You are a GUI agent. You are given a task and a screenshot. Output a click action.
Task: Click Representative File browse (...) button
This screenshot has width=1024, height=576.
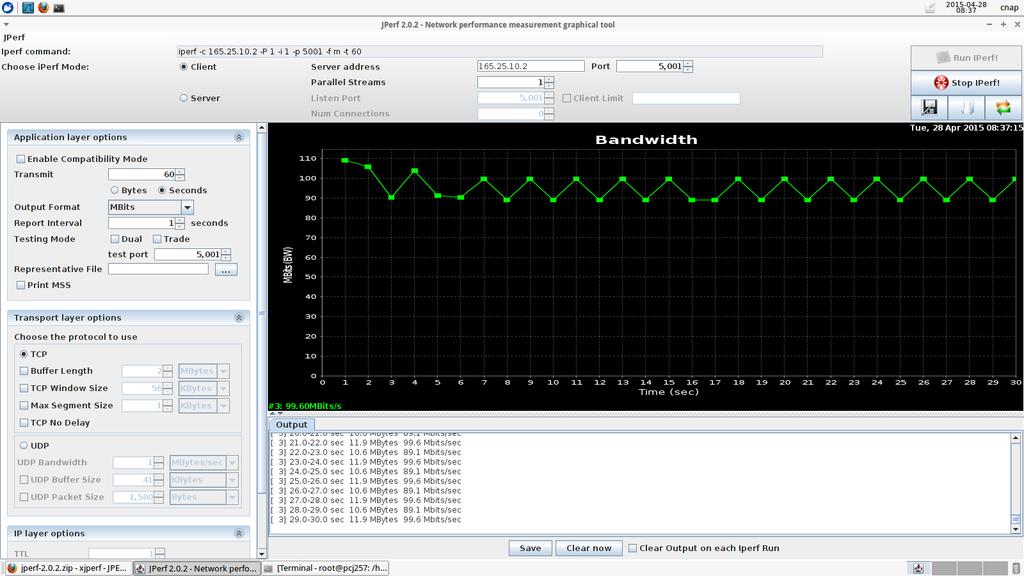(x=225, y=270)
